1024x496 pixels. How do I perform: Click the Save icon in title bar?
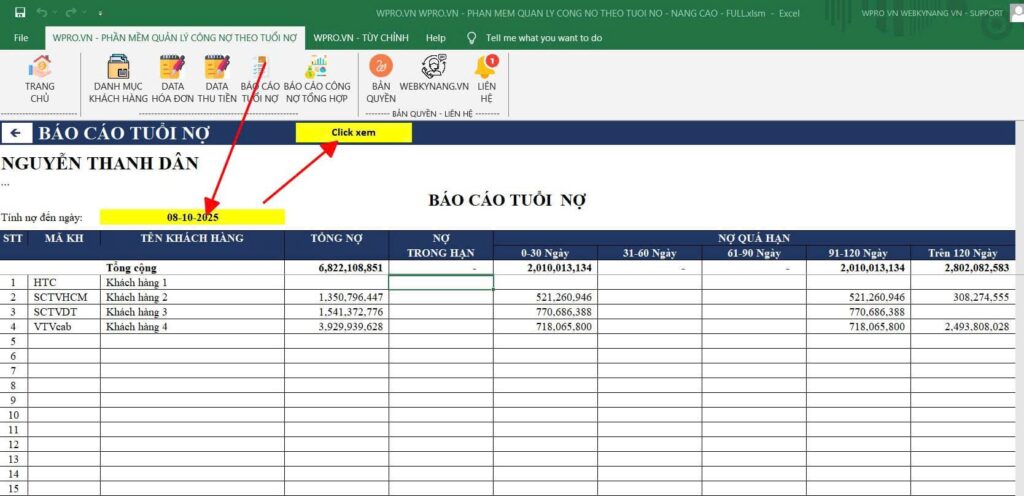[20, 13]
